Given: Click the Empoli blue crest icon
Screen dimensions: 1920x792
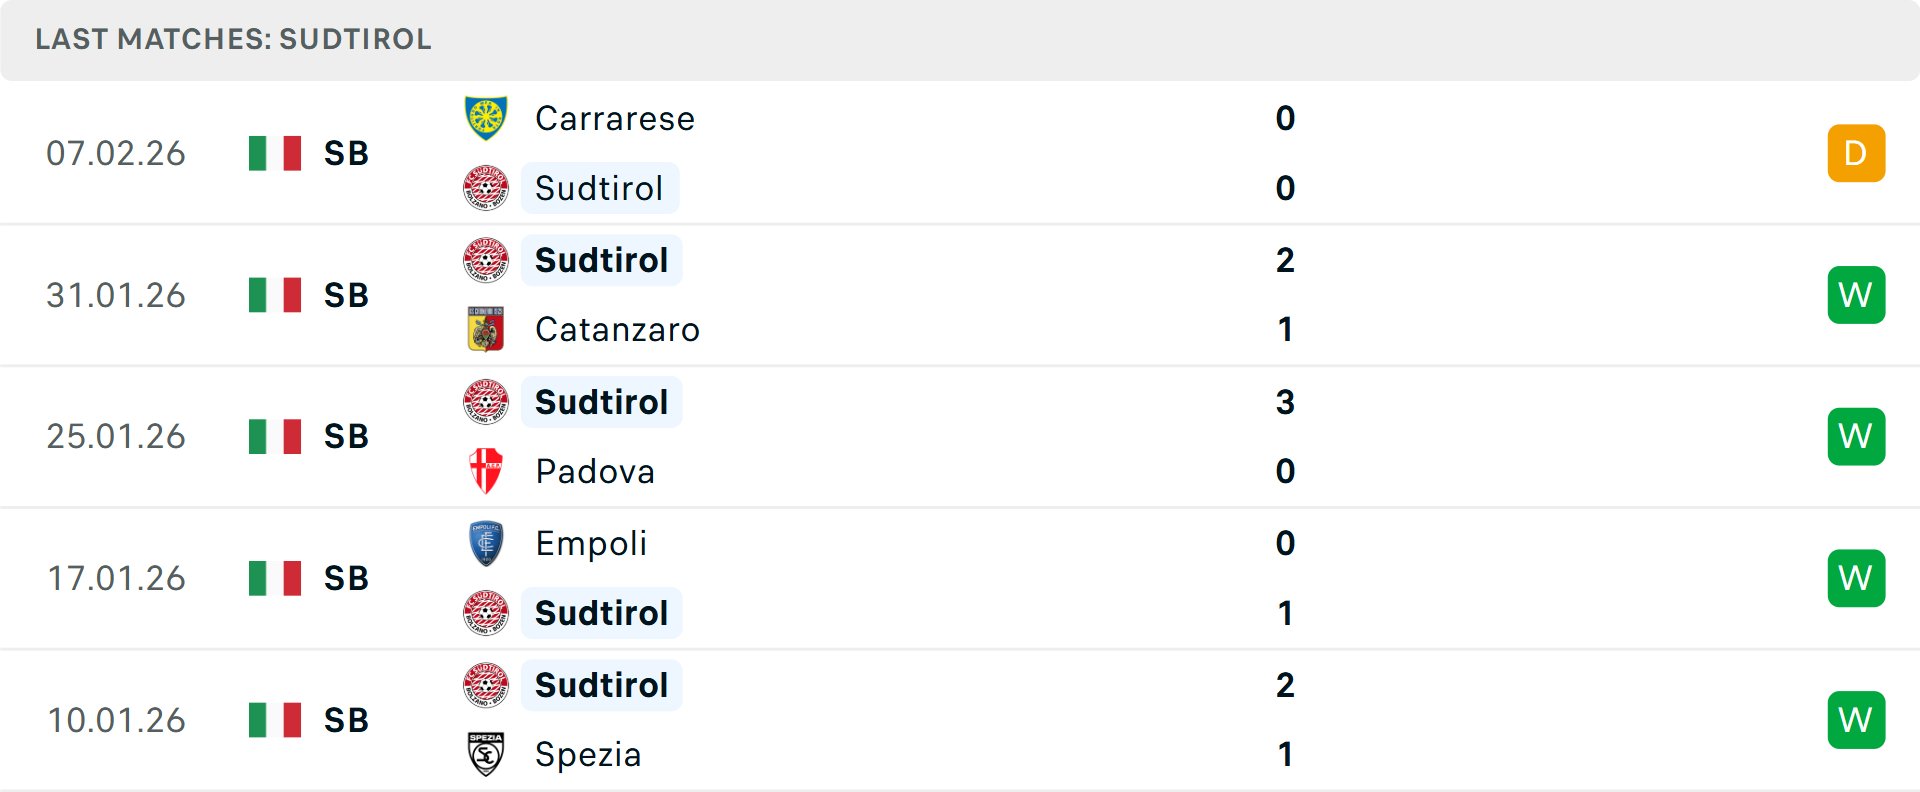Looking at the screenshot, I should [486, 543].
